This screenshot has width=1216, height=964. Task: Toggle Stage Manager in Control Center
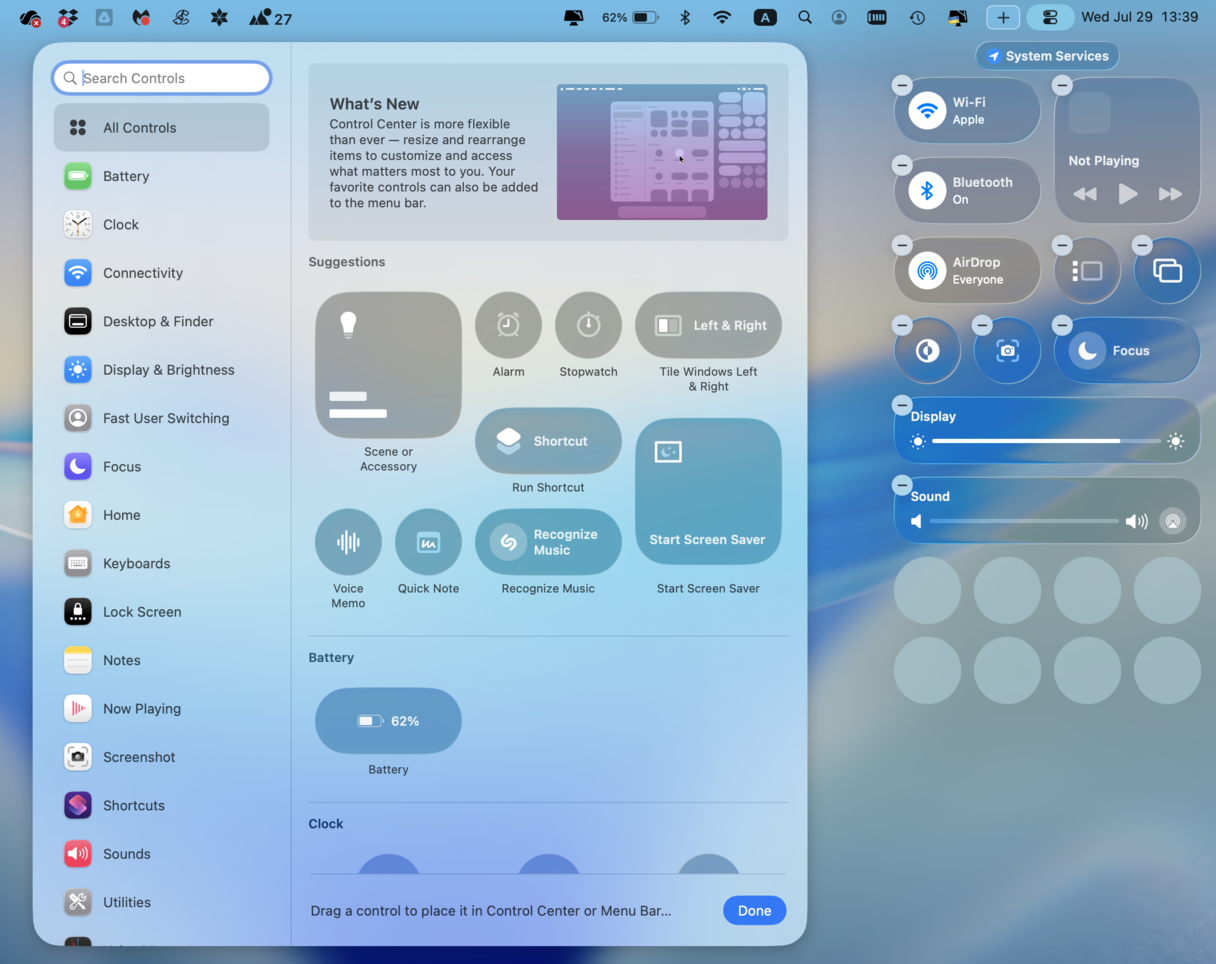click(1087, 270)
